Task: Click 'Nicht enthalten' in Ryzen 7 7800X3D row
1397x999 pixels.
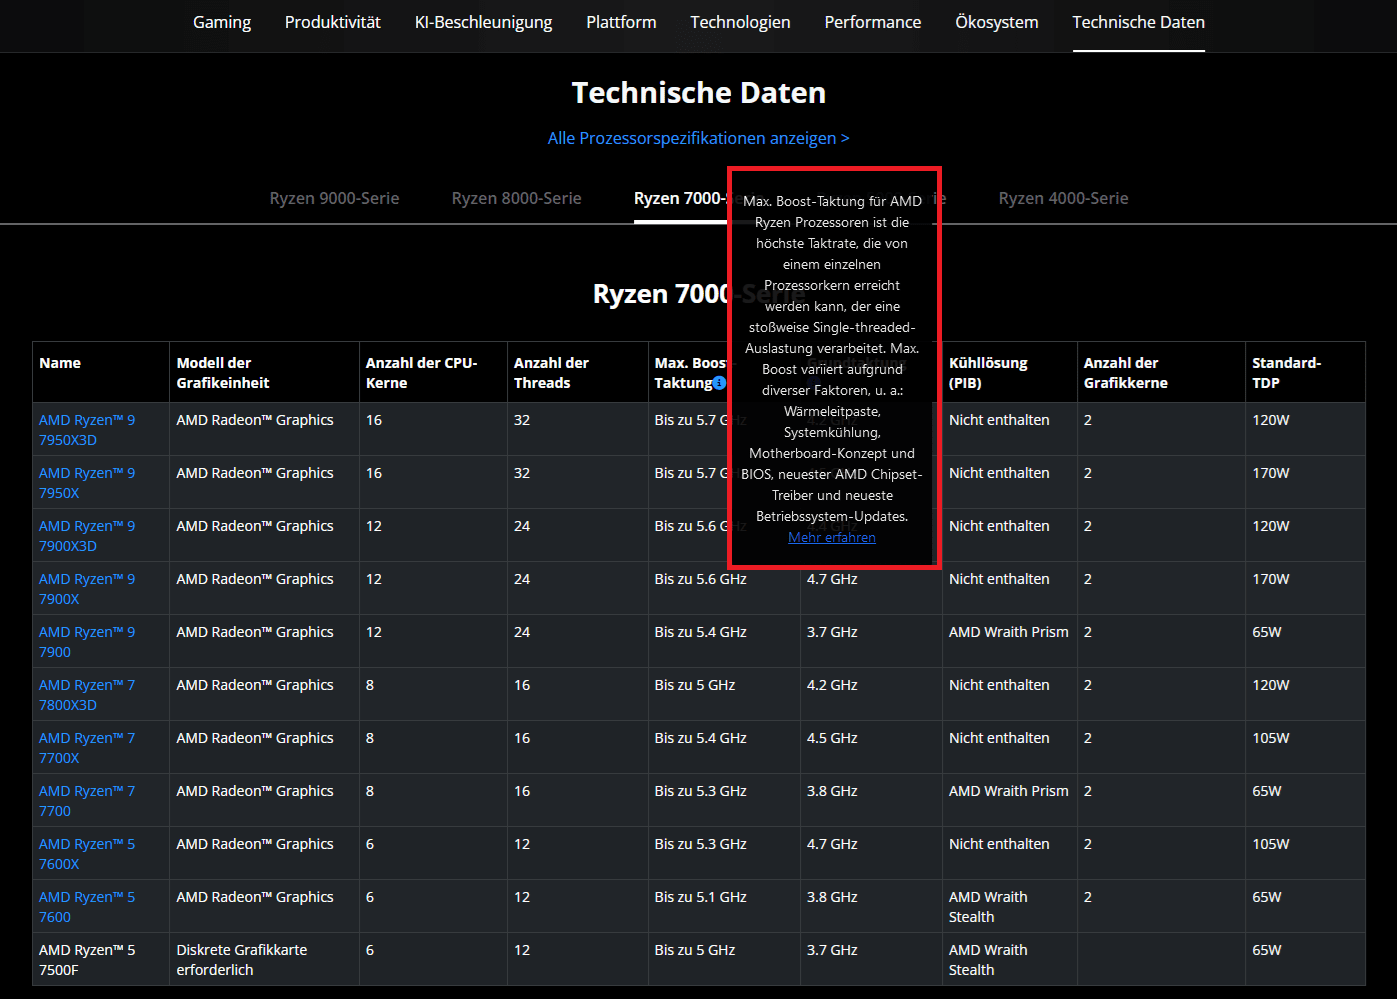Action: point(999,685)
